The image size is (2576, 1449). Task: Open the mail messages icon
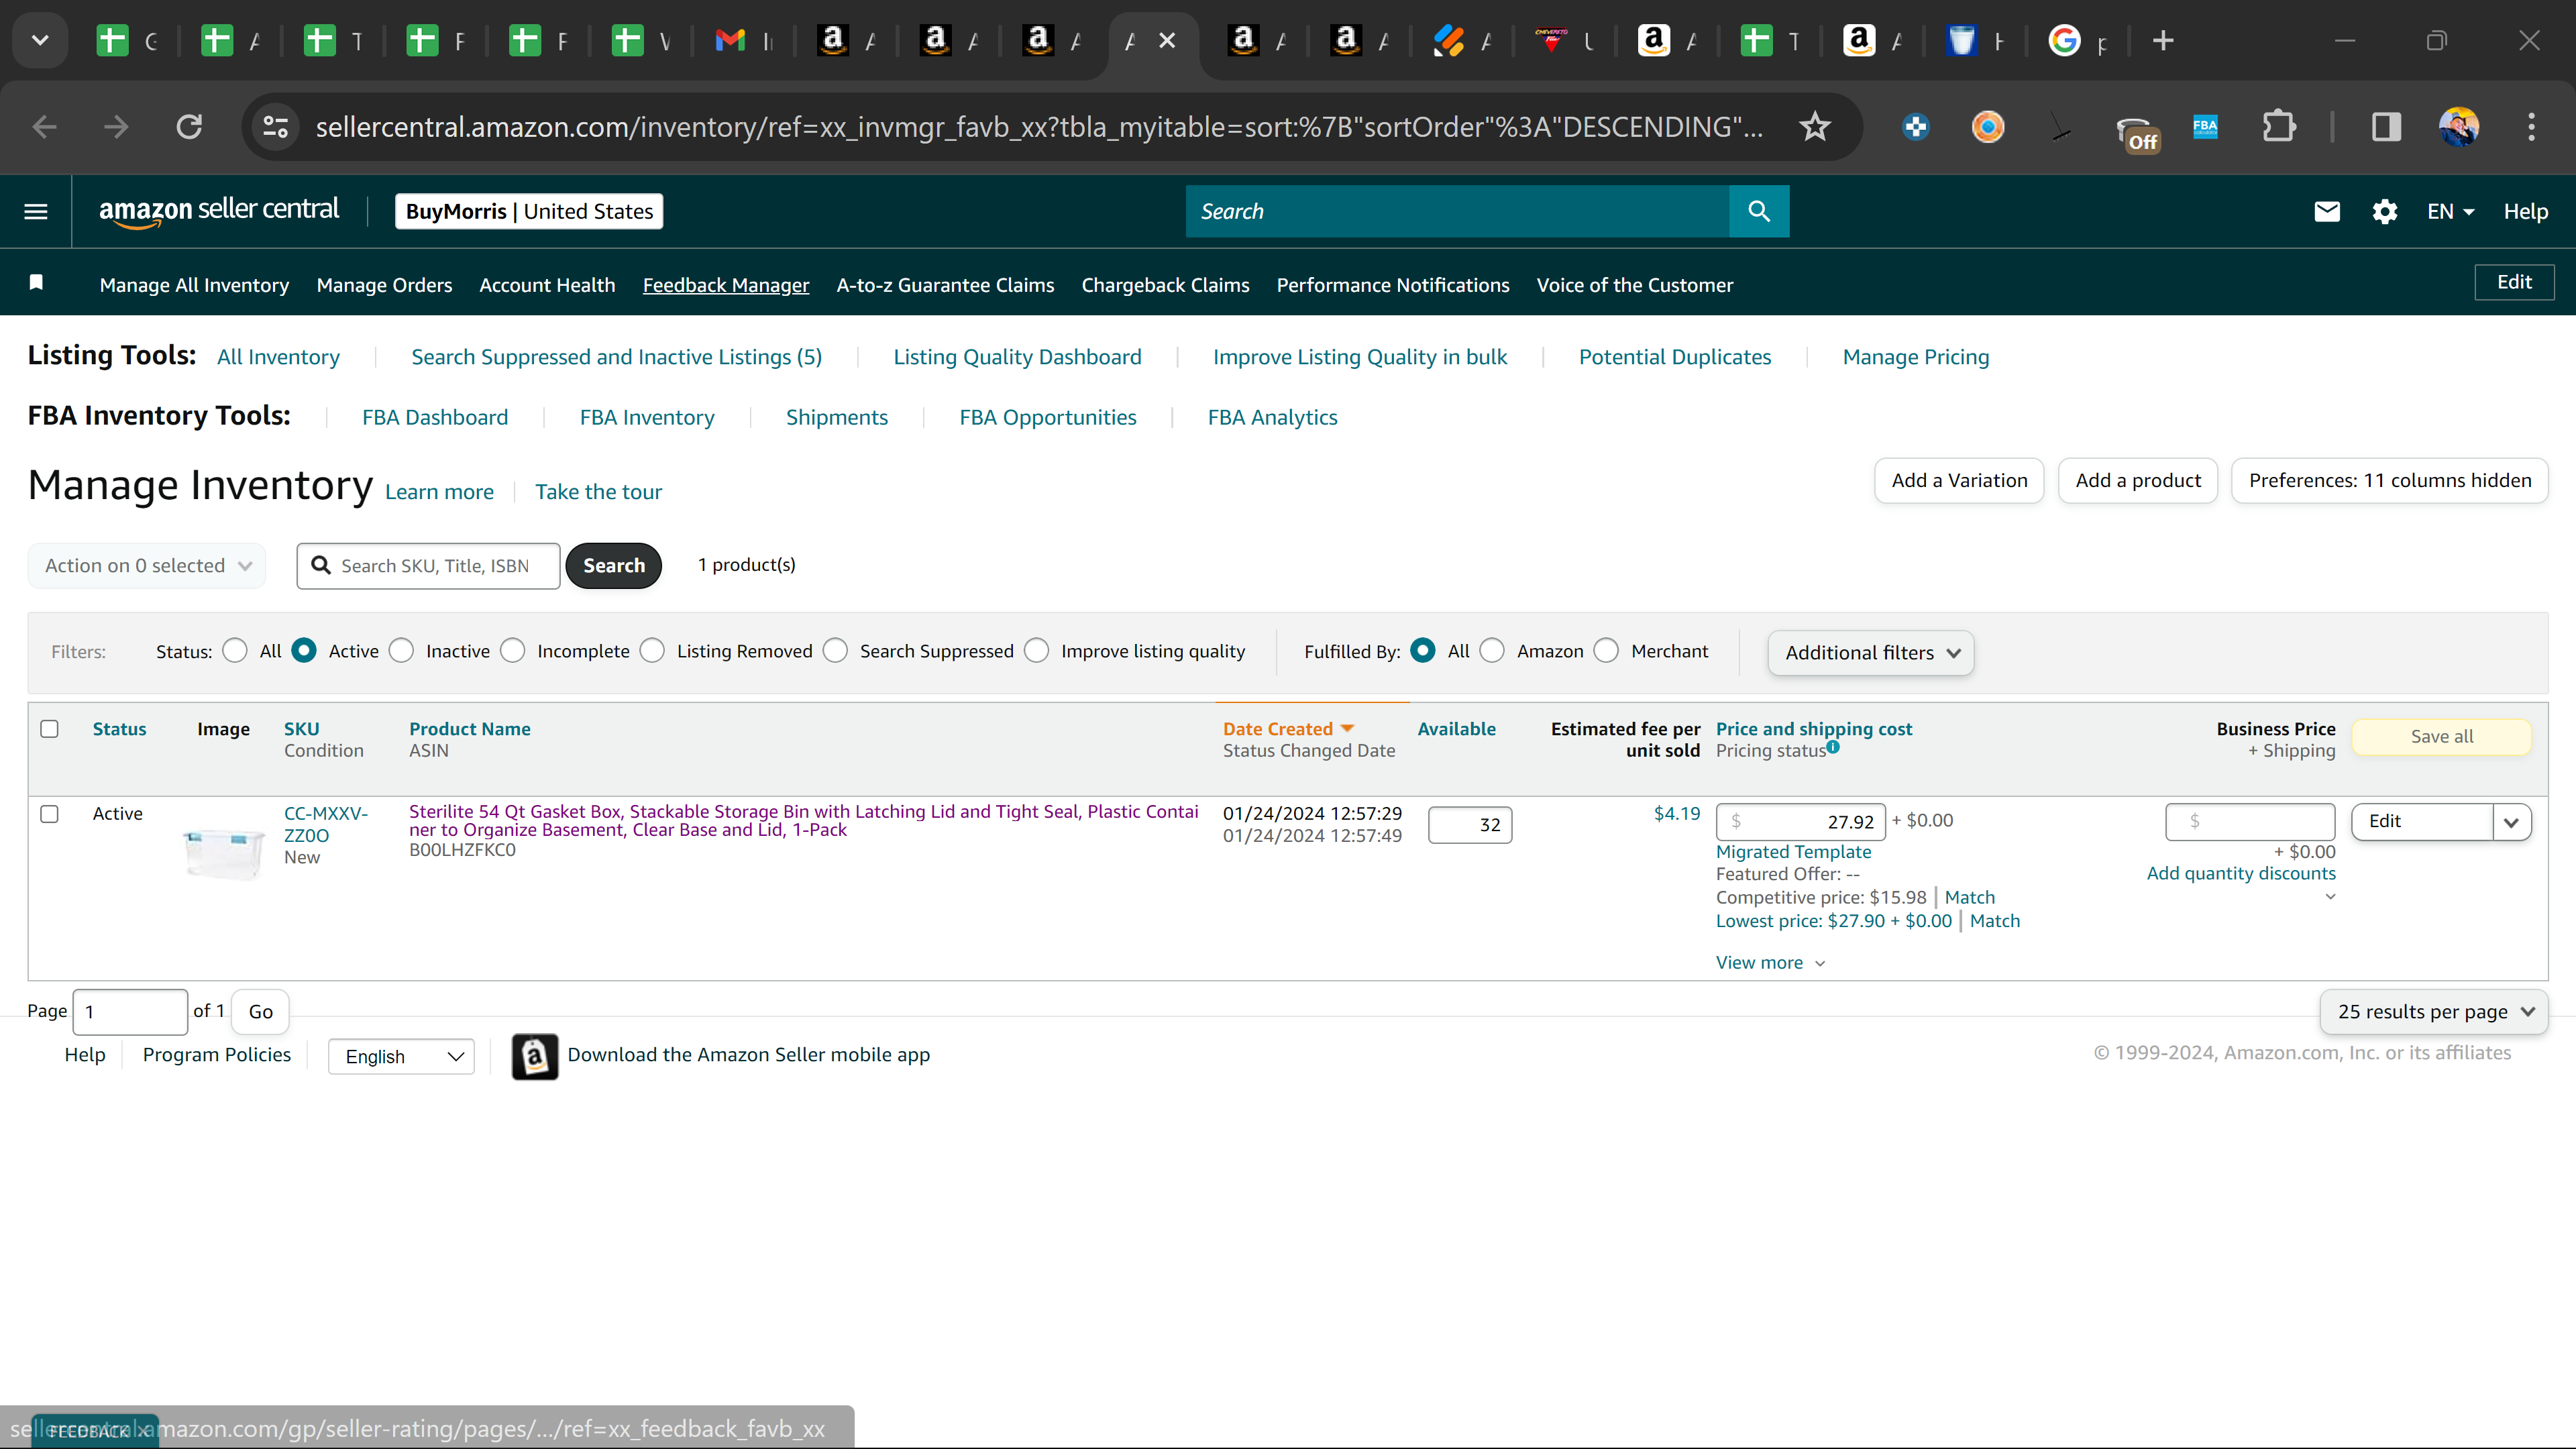tap(2327, 211)
